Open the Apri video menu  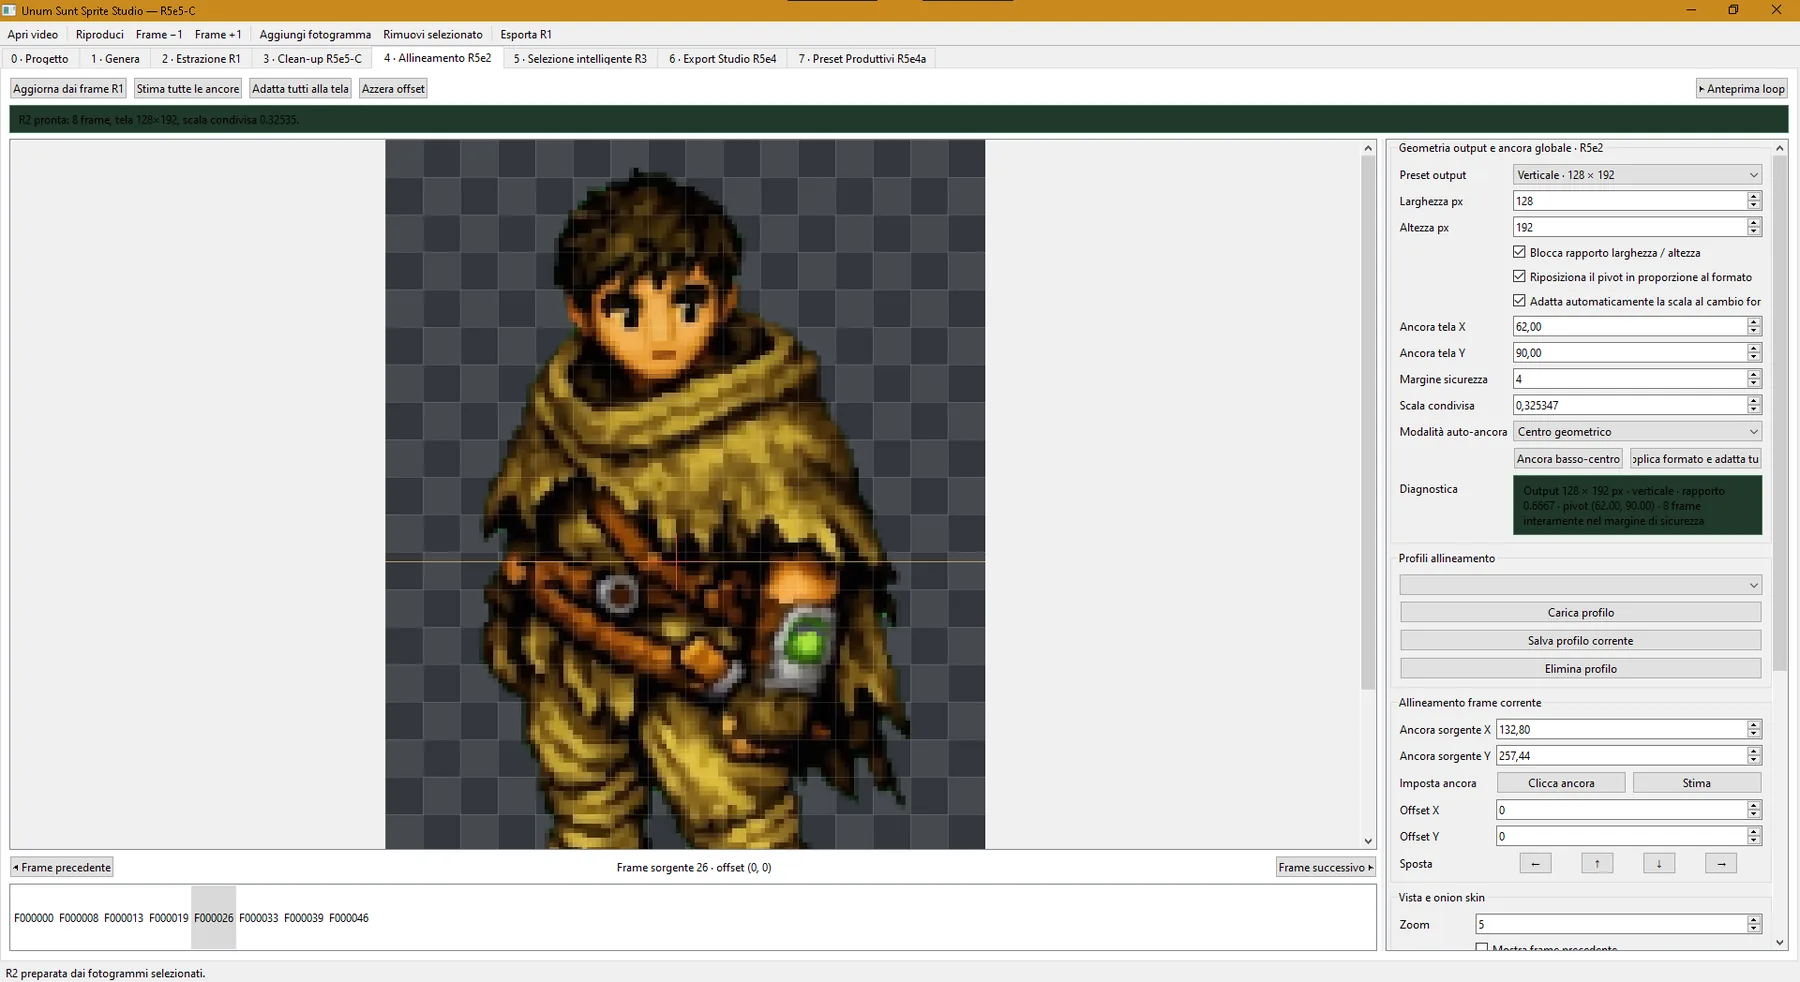pyautogui.click(x=33, y=34)
